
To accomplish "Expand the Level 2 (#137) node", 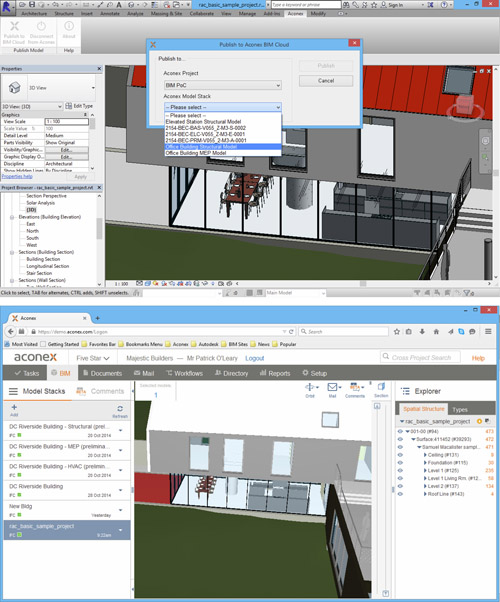I will point(425,486).
